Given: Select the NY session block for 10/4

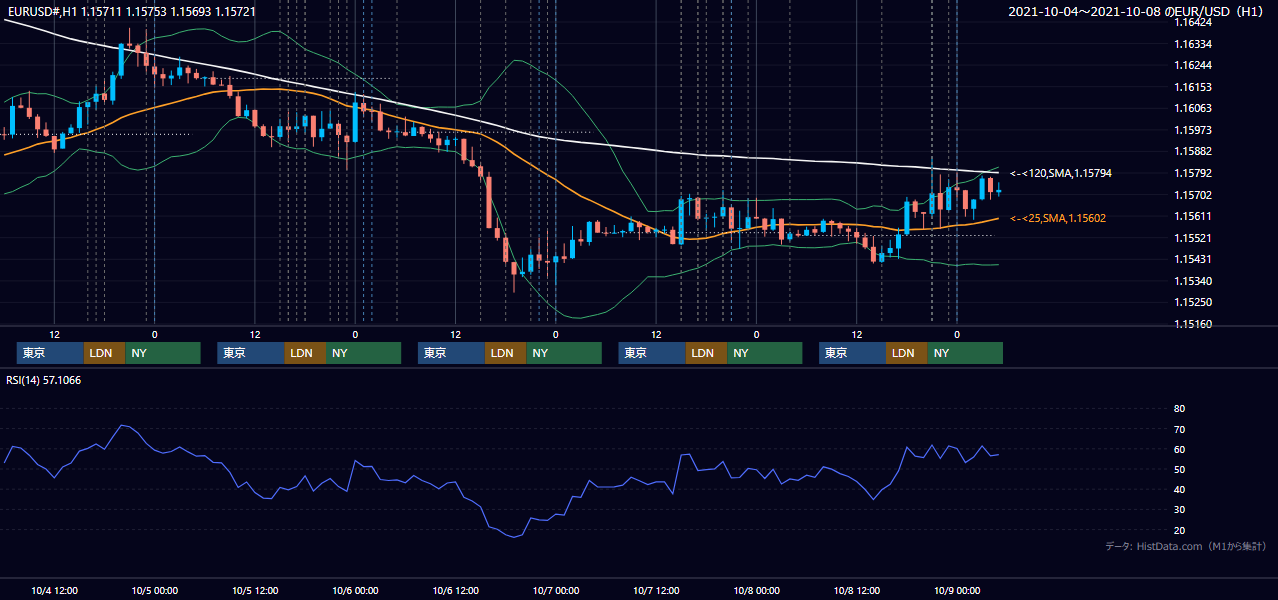Looking at the screenshot, I should coord(163,353).
